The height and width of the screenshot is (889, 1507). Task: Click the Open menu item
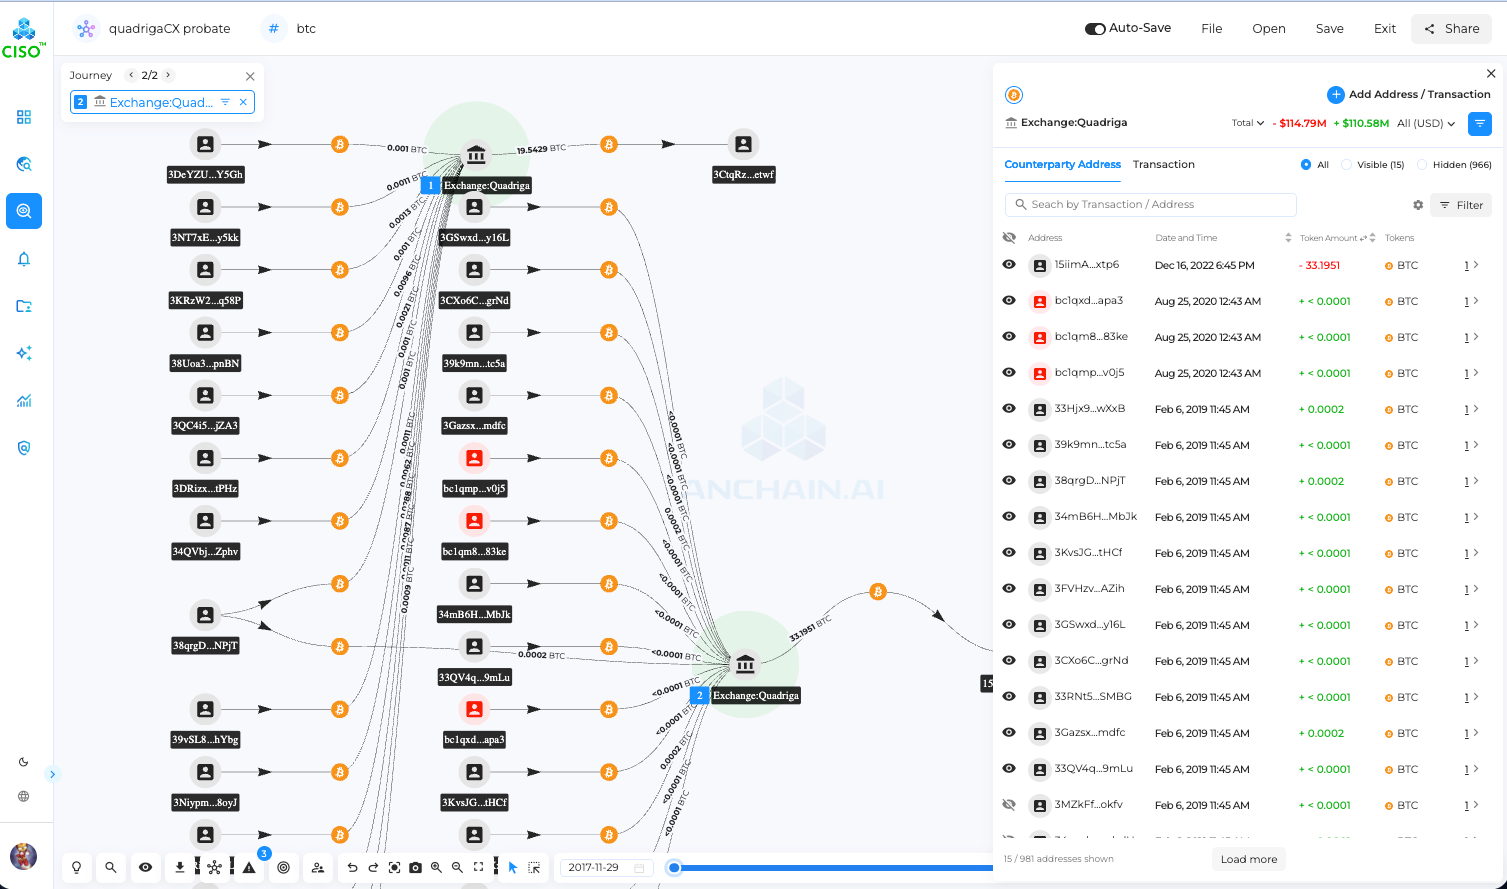click(1269, 29)
